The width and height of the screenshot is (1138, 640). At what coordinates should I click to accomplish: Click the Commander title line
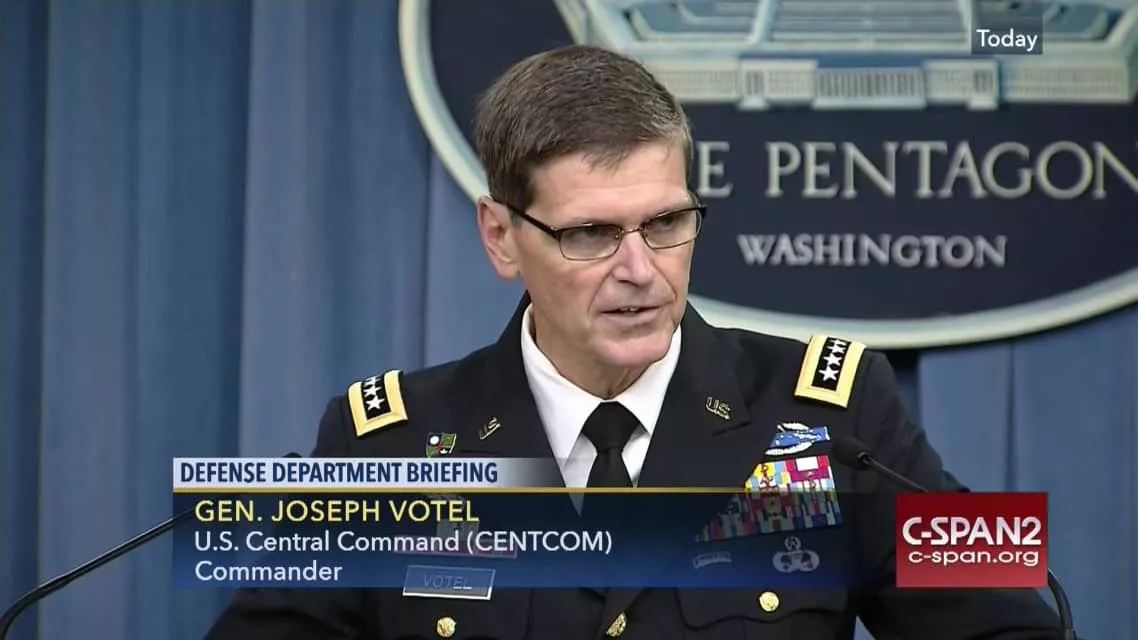(268, 572)
